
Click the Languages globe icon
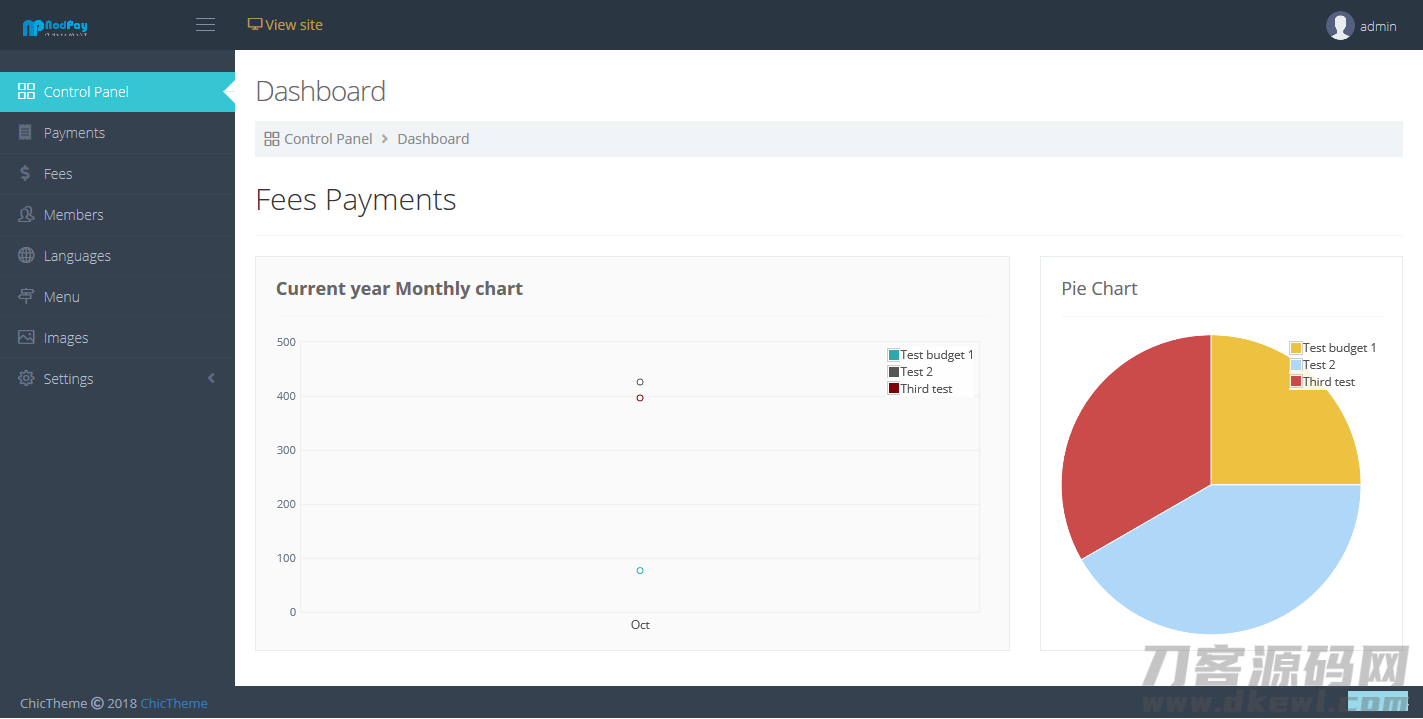coord(26,256)
